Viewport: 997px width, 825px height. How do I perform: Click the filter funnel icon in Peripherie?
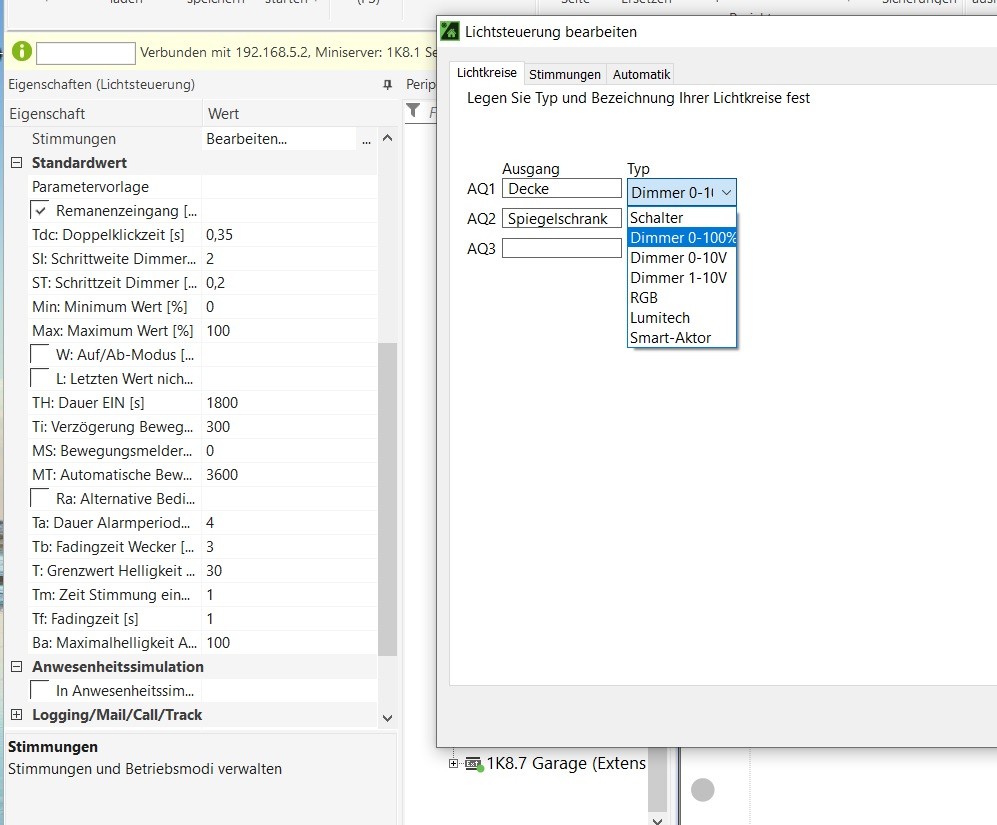click(x=413, y=111)
